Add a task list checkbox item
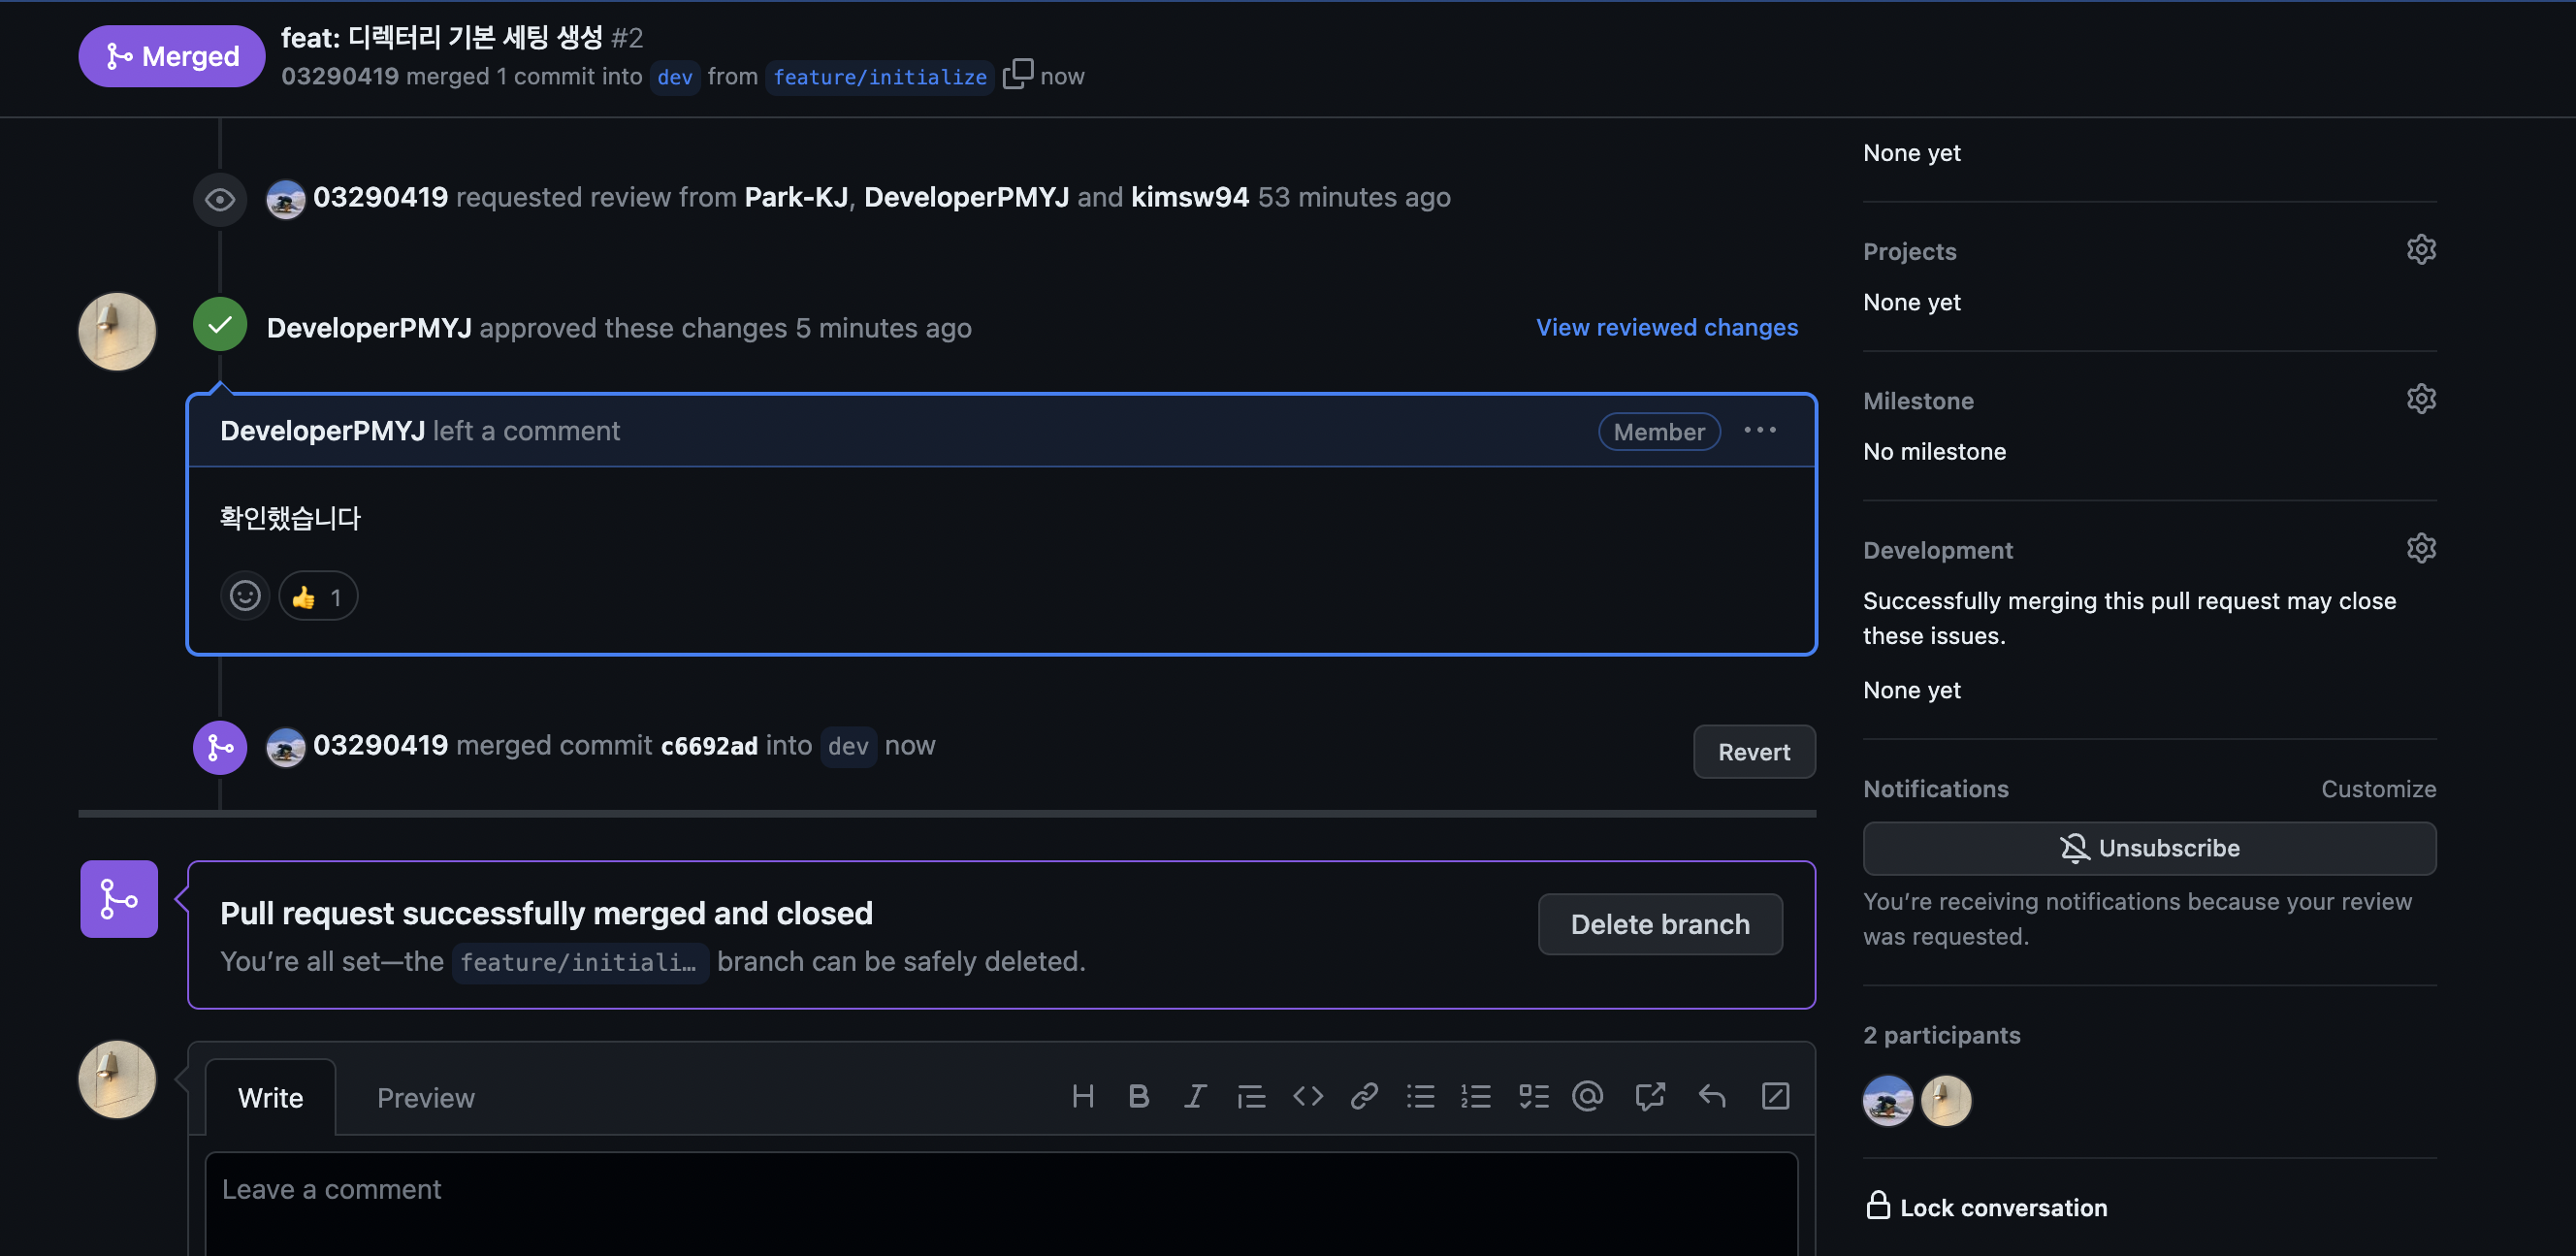 1533,1096
